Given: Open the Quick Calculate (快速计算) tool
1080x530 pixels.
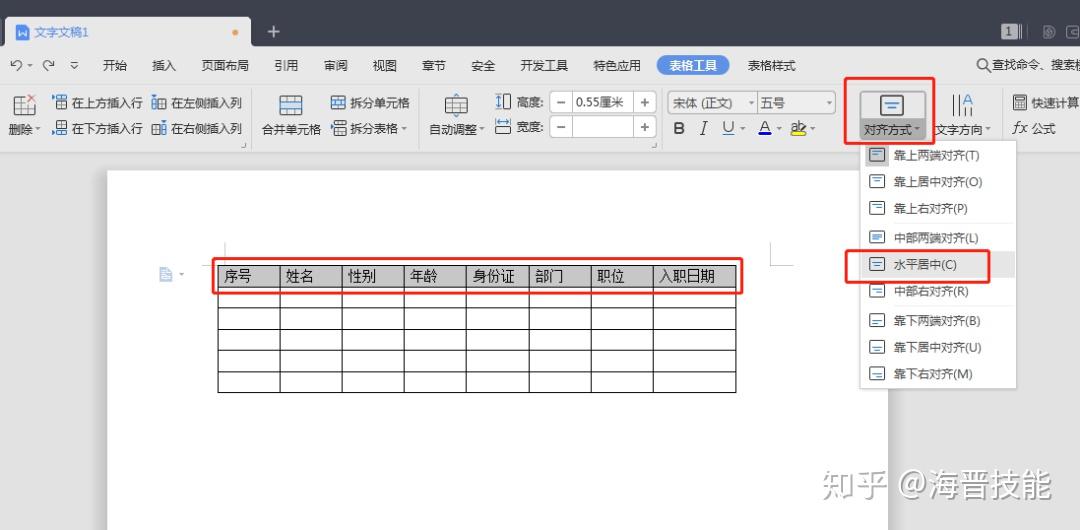Looking at the screenshot, I should [1045, 103].
